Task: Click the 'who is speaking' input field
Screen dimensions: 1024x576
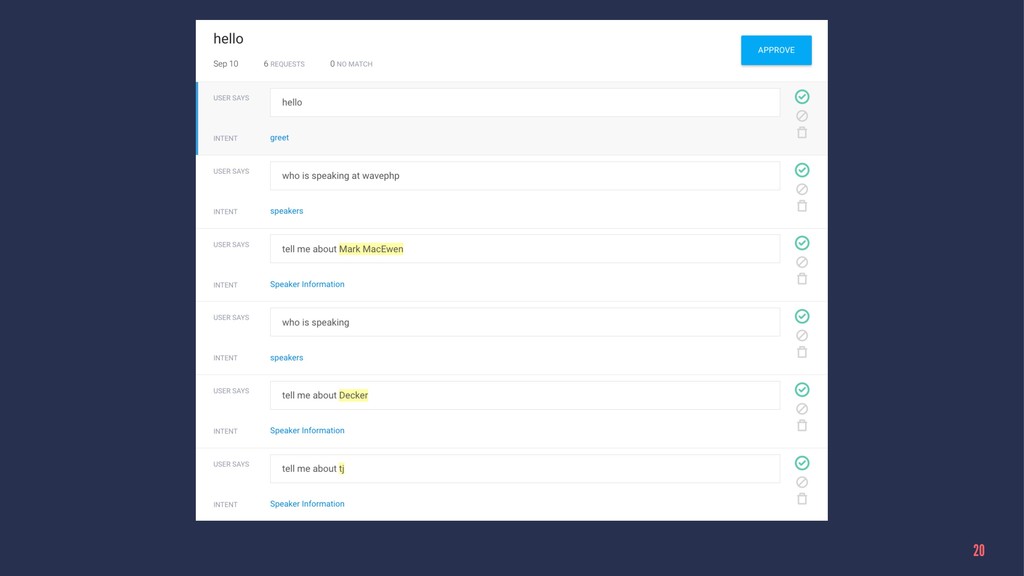Action: 525,322
